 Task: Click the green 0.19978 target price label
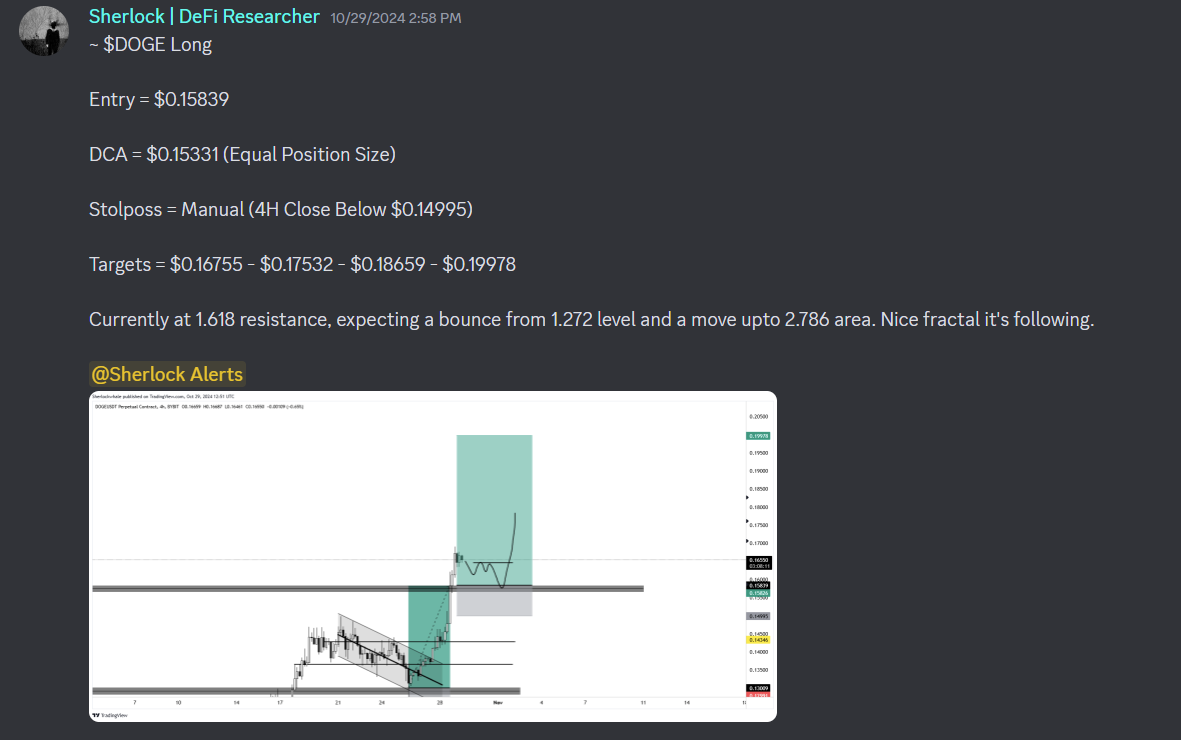tap(759, 436)
